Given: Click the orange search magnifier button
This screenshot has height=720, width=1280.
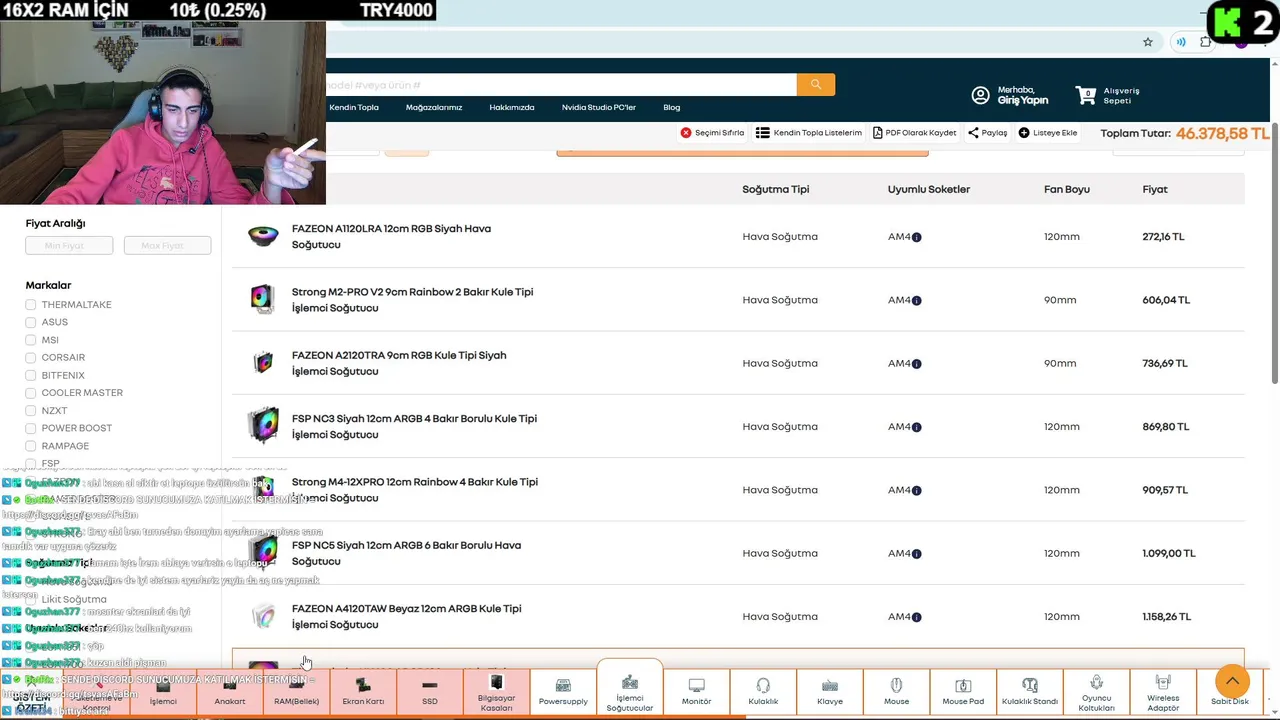Looking at the screenshot, I should 816,85.
